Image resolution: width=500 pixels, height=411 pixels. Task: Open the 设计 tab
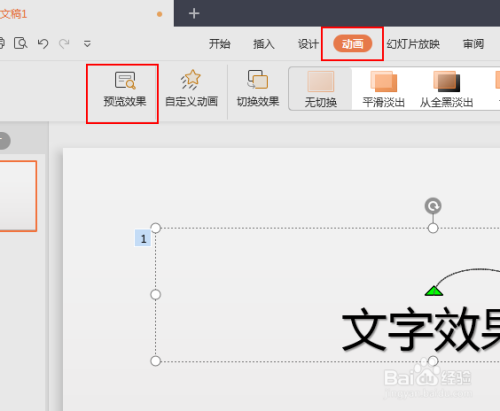point(308,44)
